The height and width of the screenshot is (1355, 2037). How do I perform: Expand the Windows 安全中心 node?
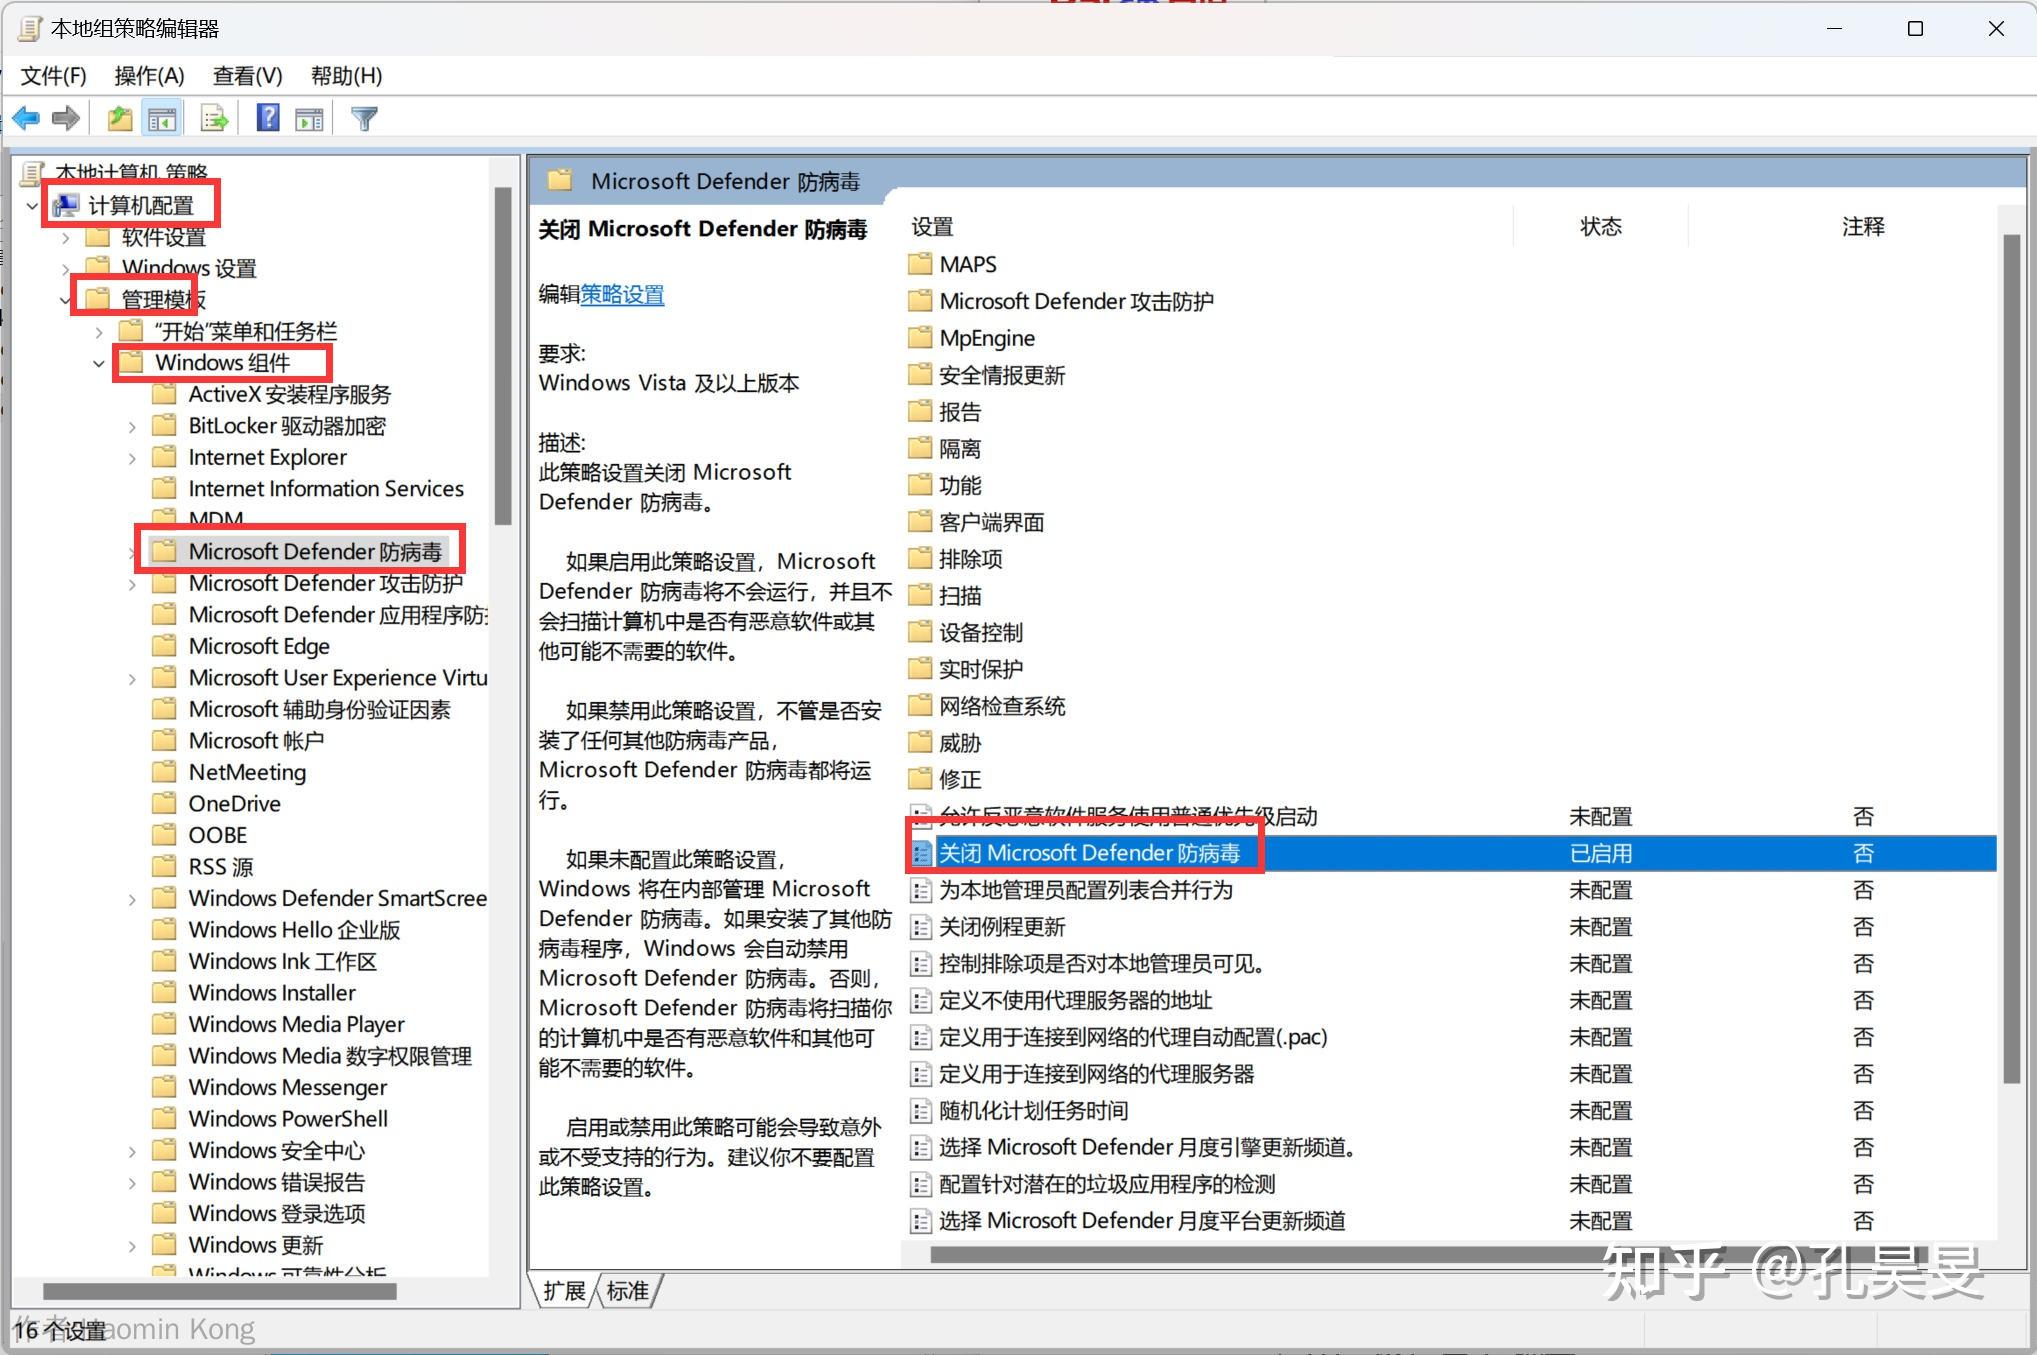(132, 1152)
